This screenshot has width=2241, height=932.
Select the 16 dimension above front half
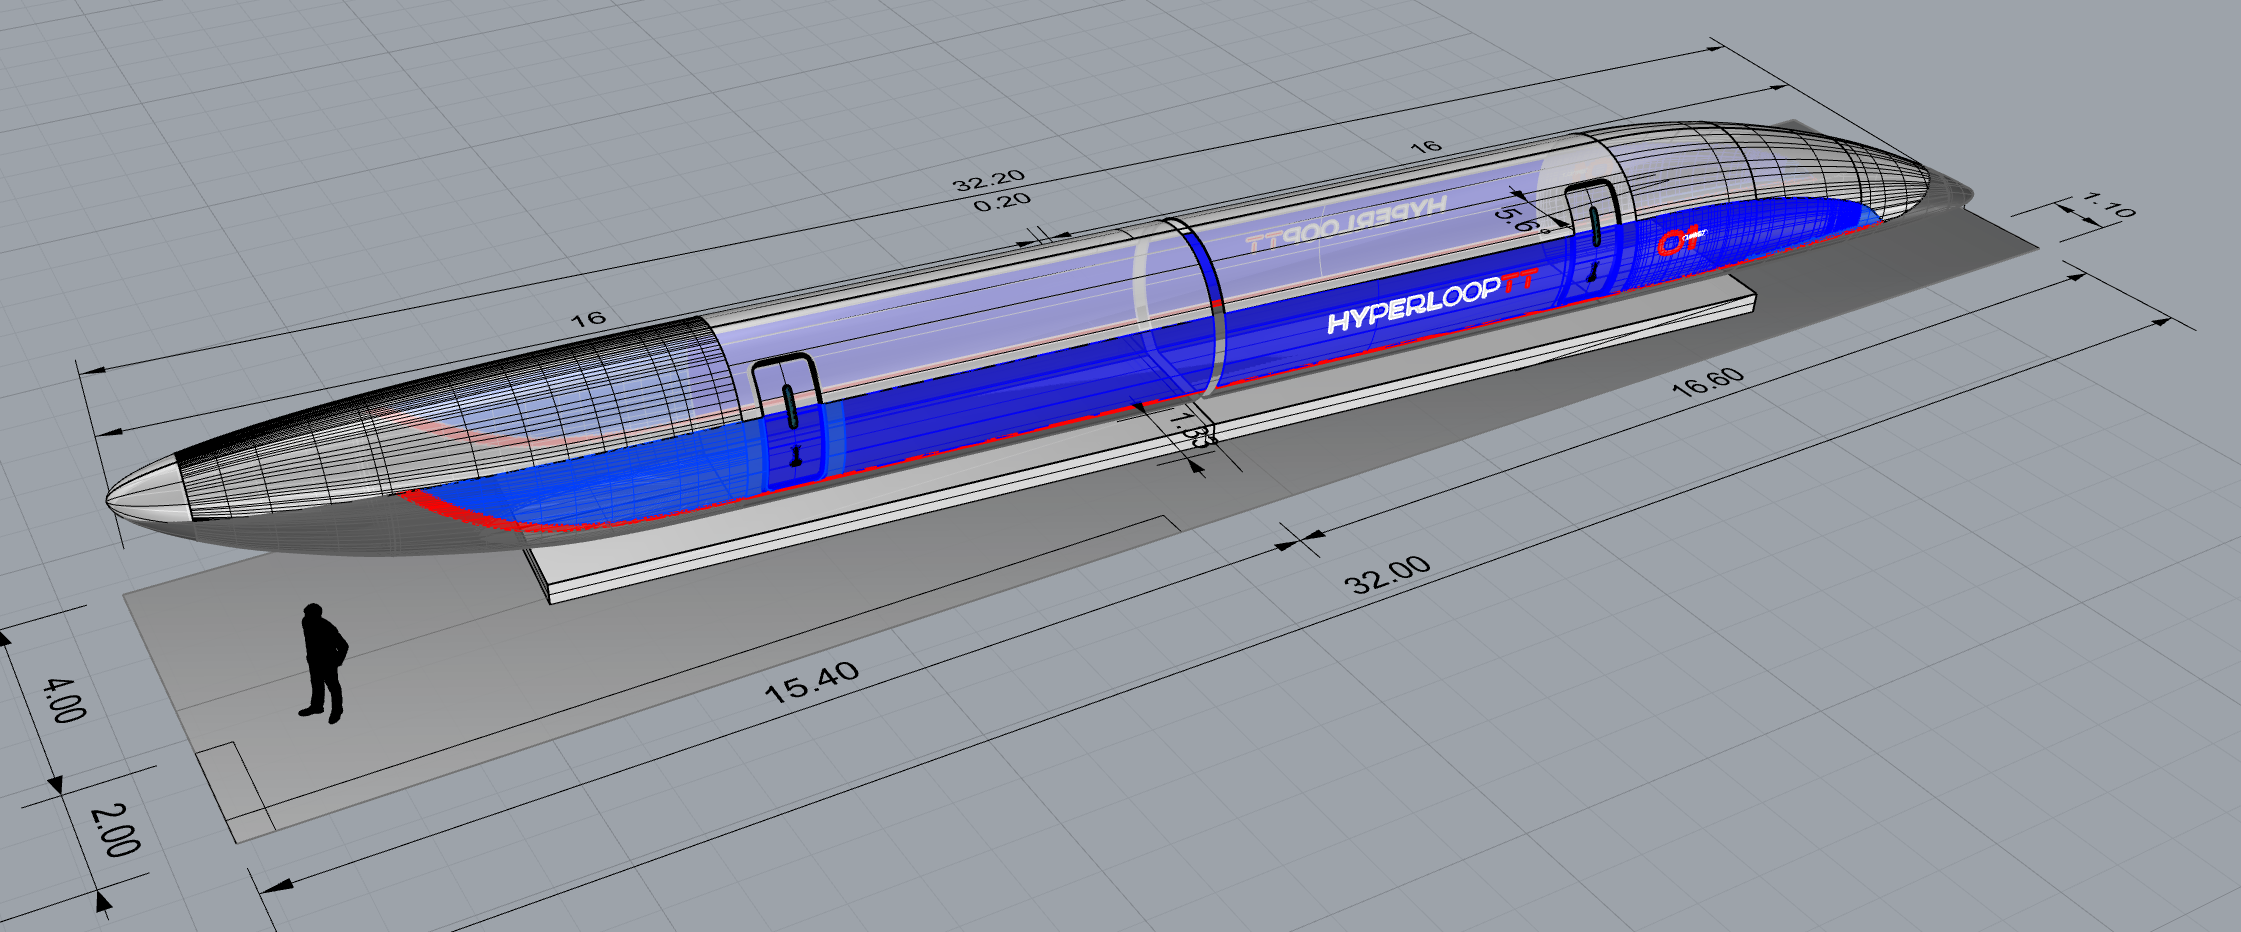click(588, 319)
